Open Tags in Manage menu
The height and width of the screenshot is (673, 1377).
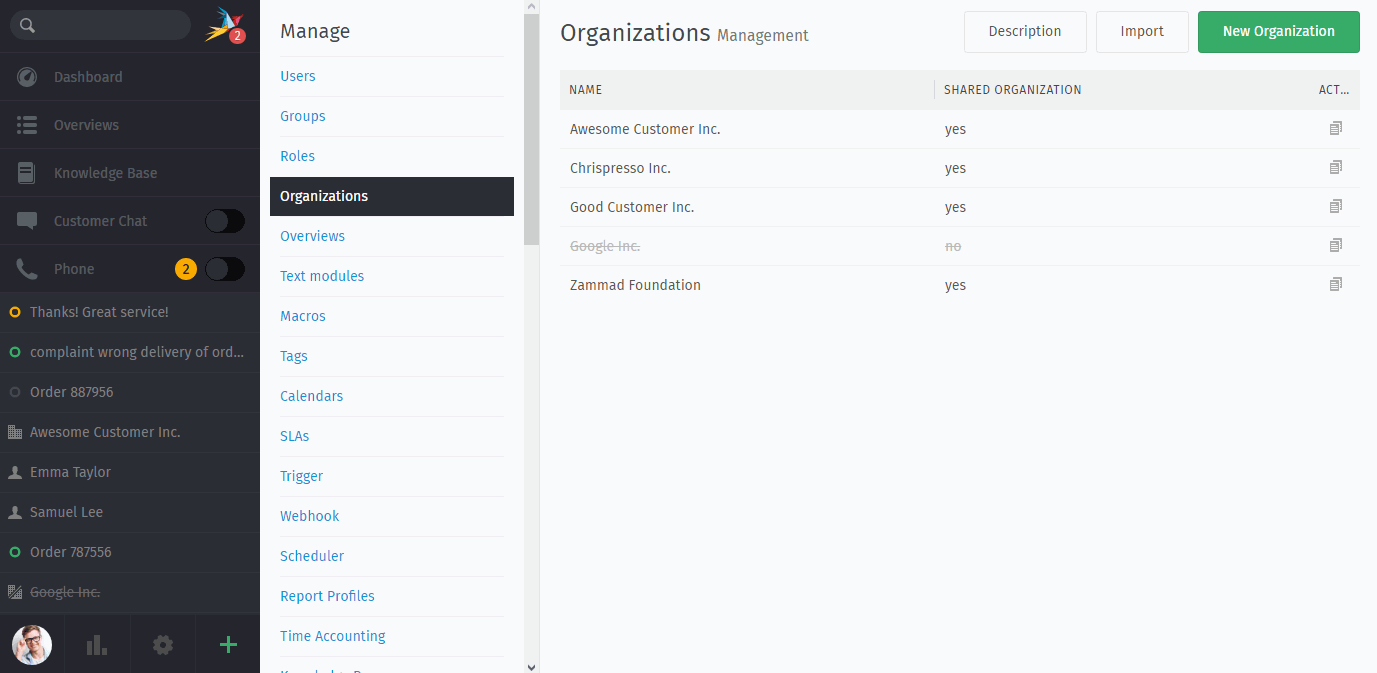(x=294, y=356)
